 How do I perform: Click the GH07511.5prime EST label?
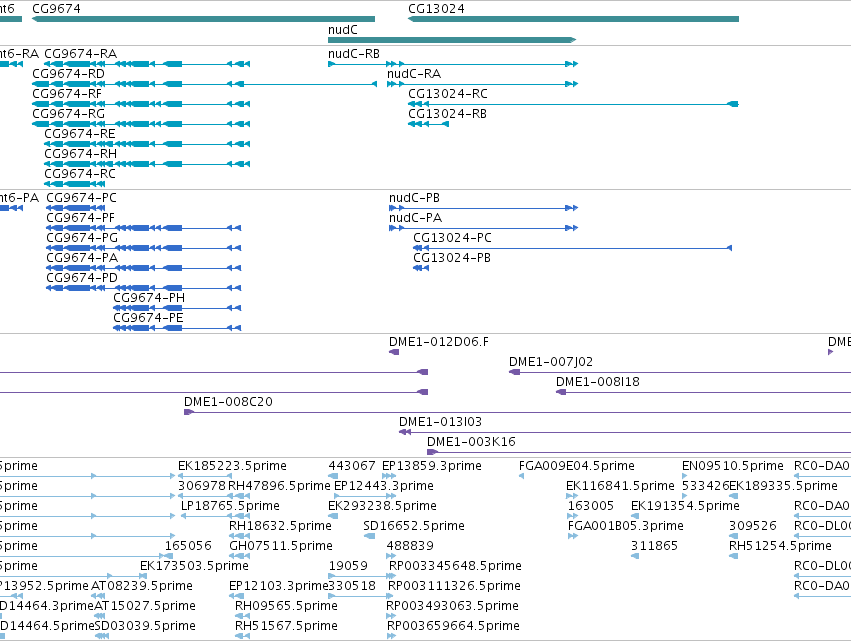[281, 546]
